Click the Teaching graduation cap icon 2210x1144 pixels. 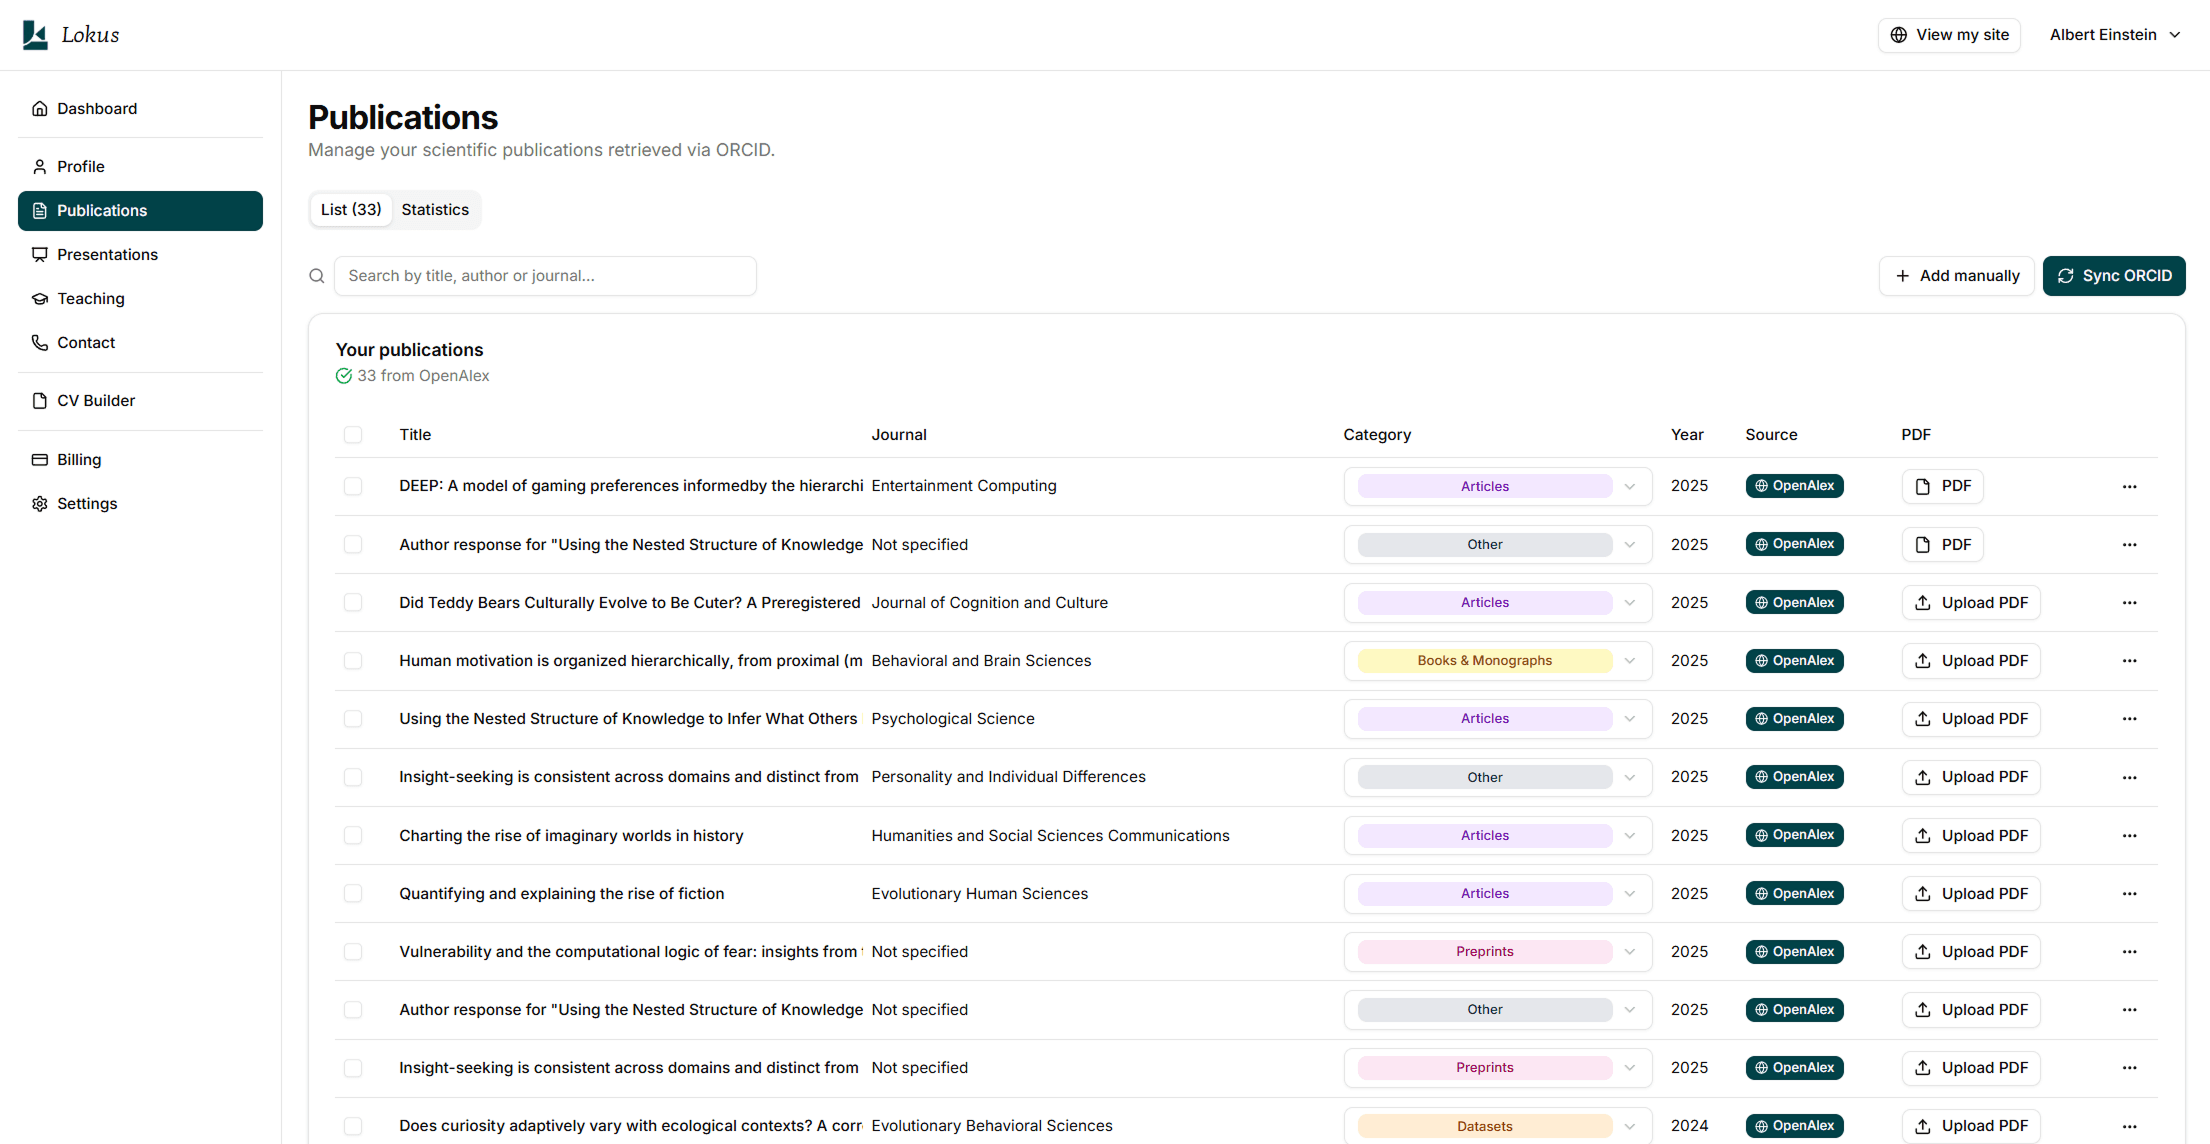(40, 299)
